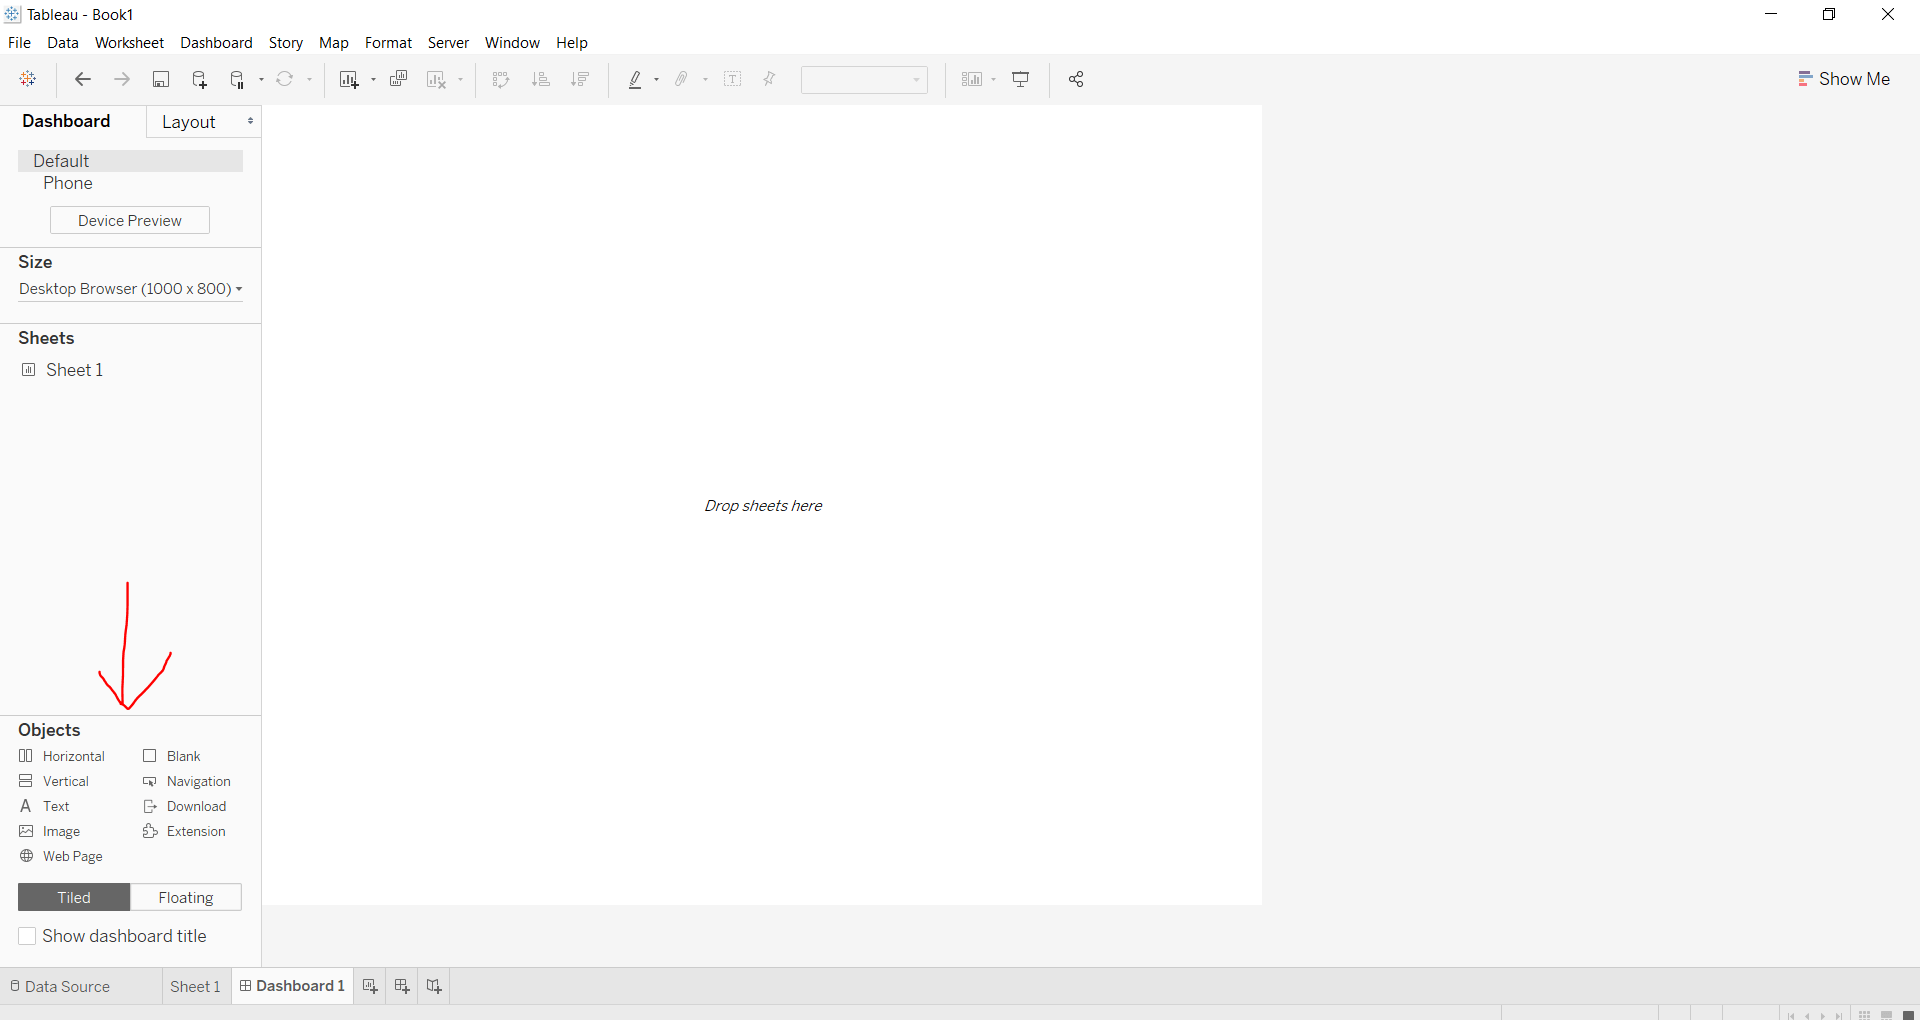Open the Fit selector dropdown in toolbar

[x=864, y=80]
